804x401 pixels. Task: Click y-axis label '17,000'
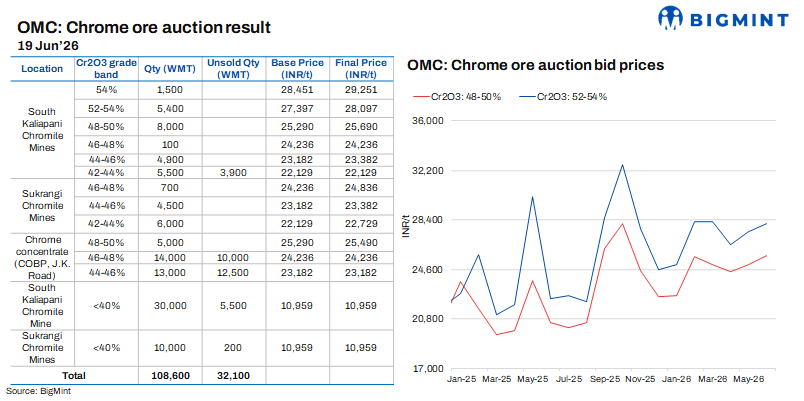pos(429,369)
